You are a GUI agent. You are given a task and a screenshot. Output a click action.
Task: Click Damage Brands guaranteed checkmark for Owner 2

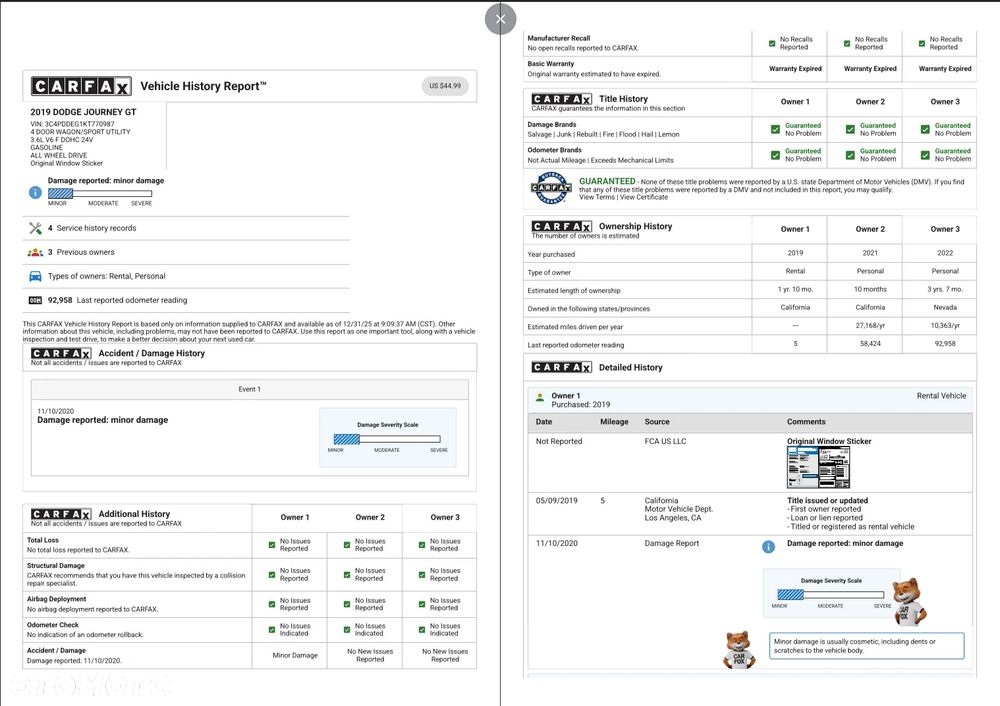(850, 129)
